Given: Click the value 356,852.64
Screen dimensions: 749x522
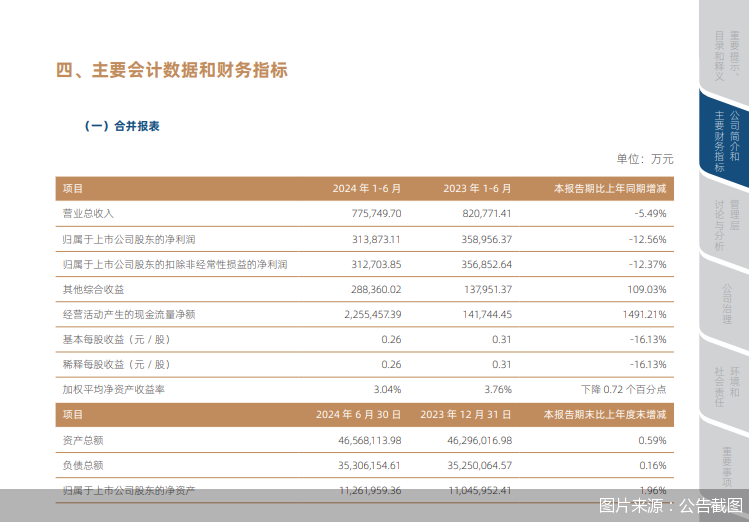Looking at the screenshot, I should 486,265.
